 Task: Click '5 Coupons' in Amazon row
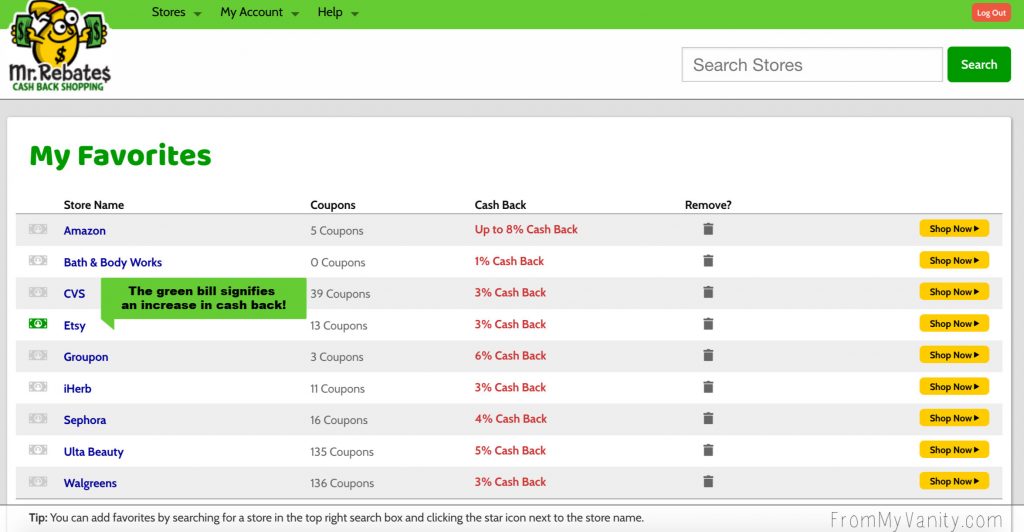click(336, 230)
